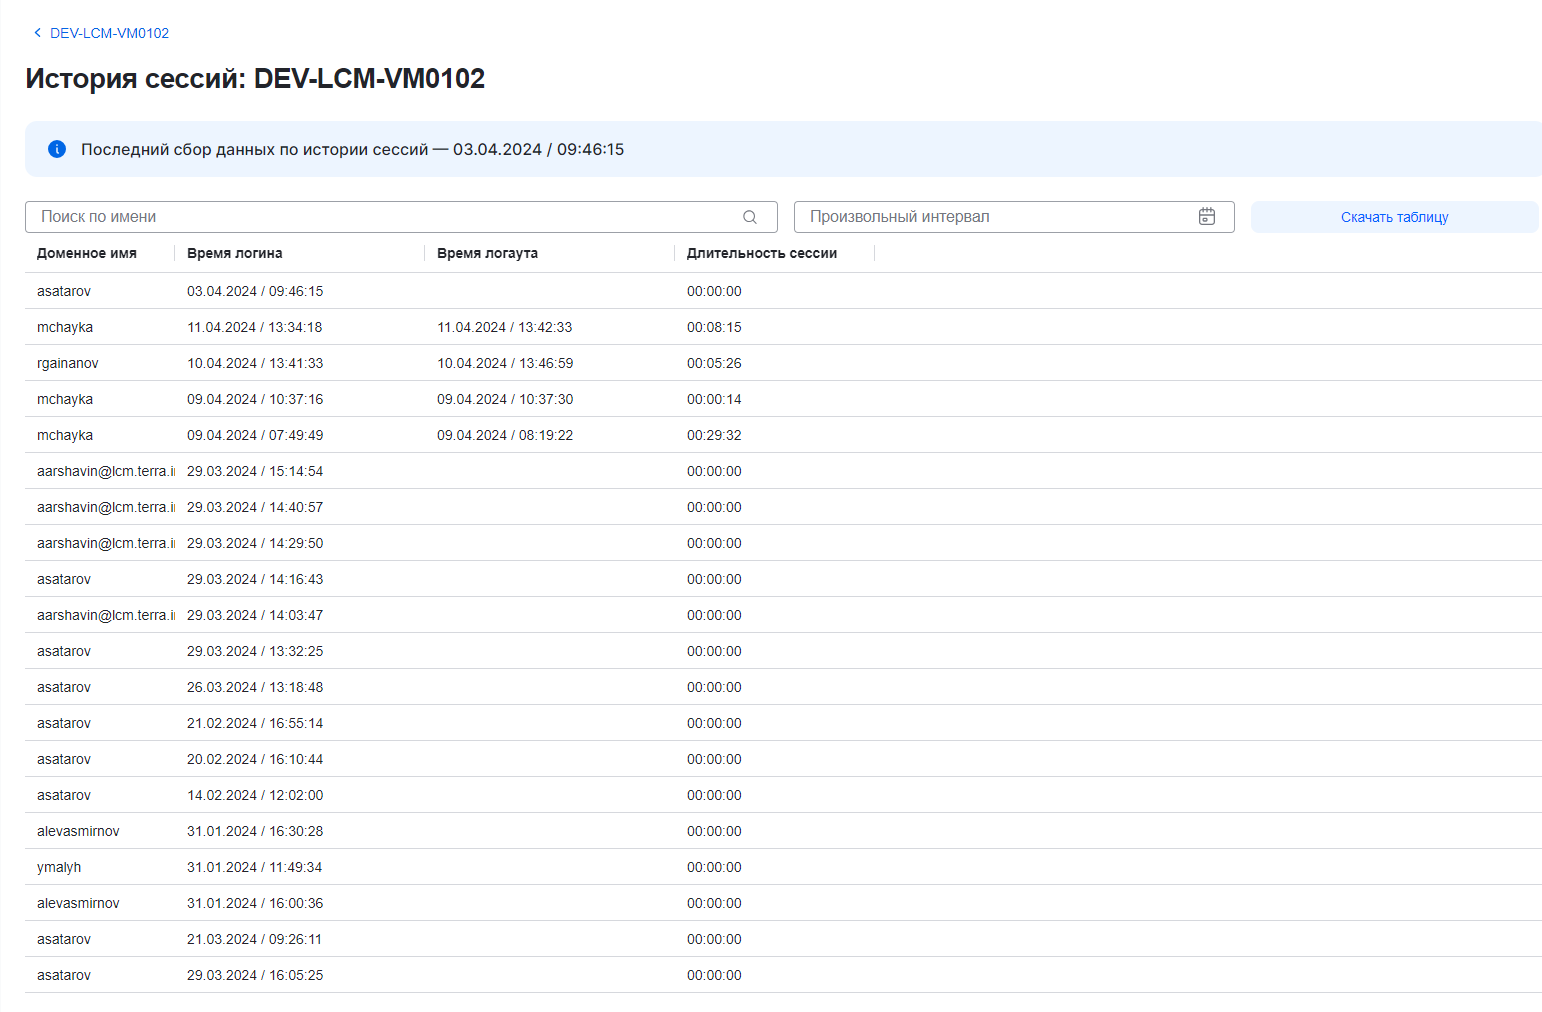
Task: Click the 00:08:15 session duration cell
Action: [714, 327]
